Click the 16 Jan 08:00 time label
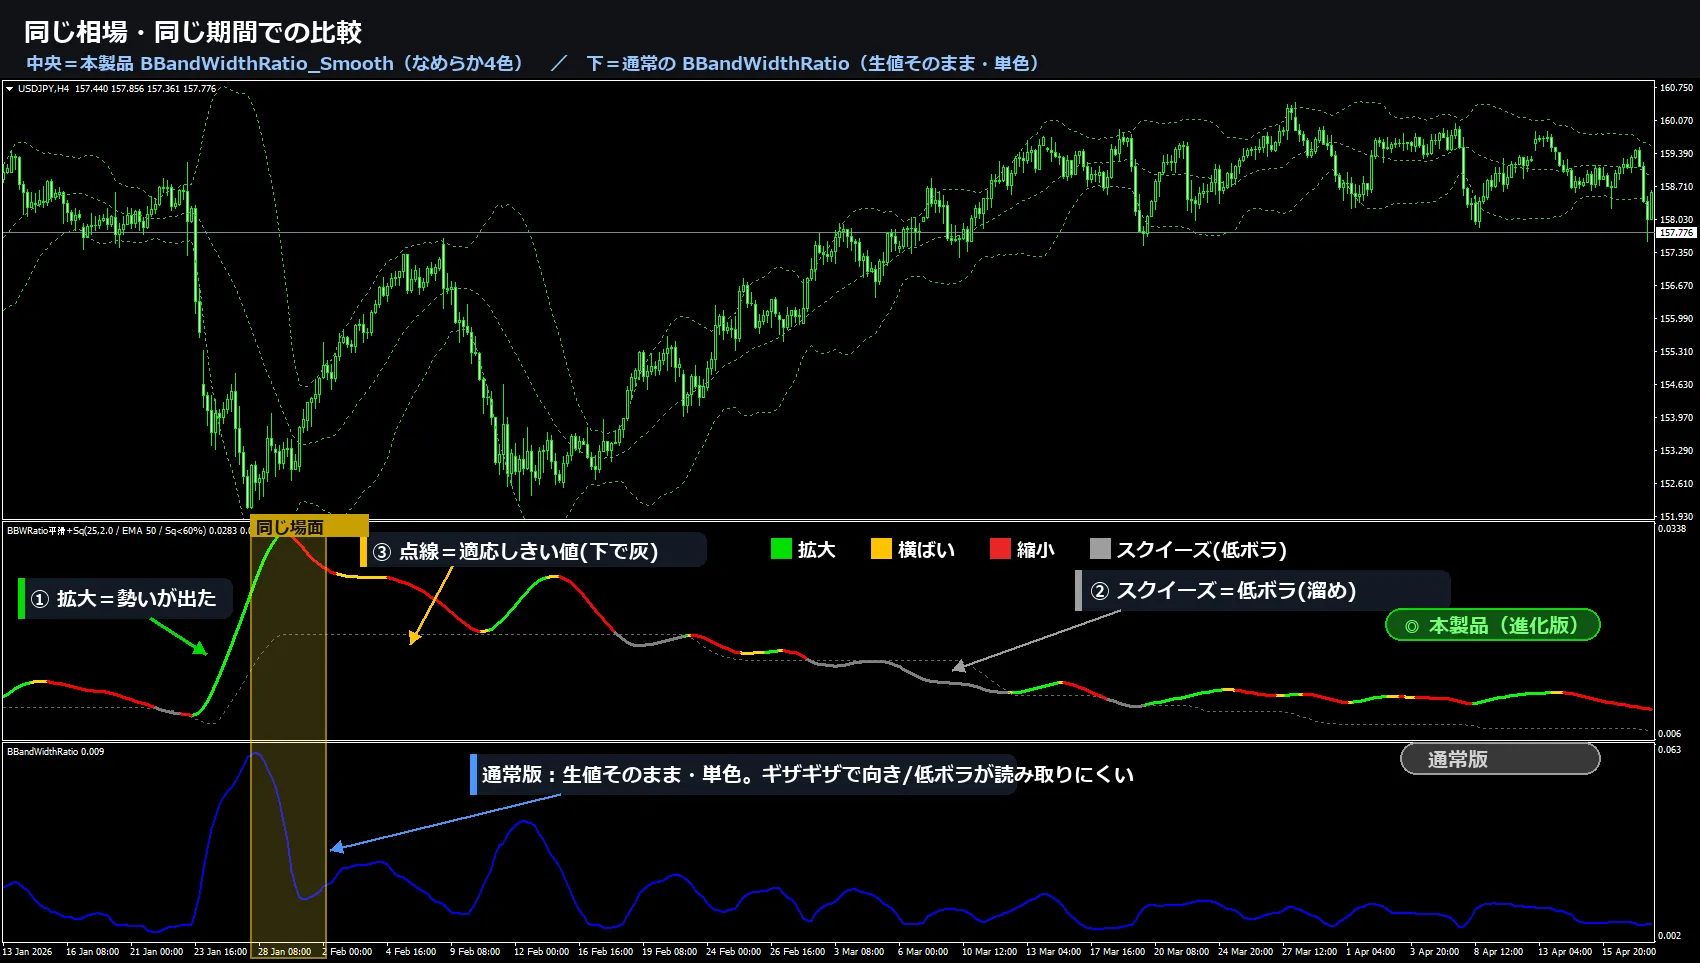 pyautogui.click(x=92, y=952)
